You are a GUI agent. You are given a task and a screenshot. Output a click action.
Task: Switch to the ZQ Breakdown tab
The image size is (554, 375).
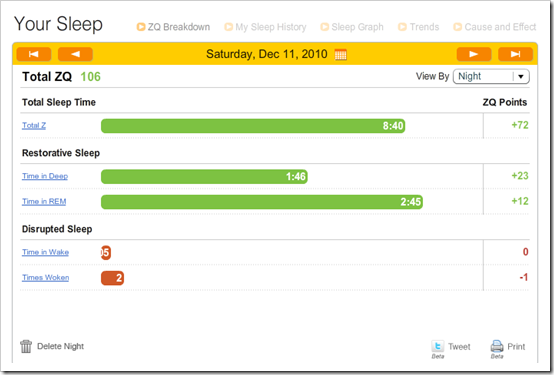coord(179,27)
